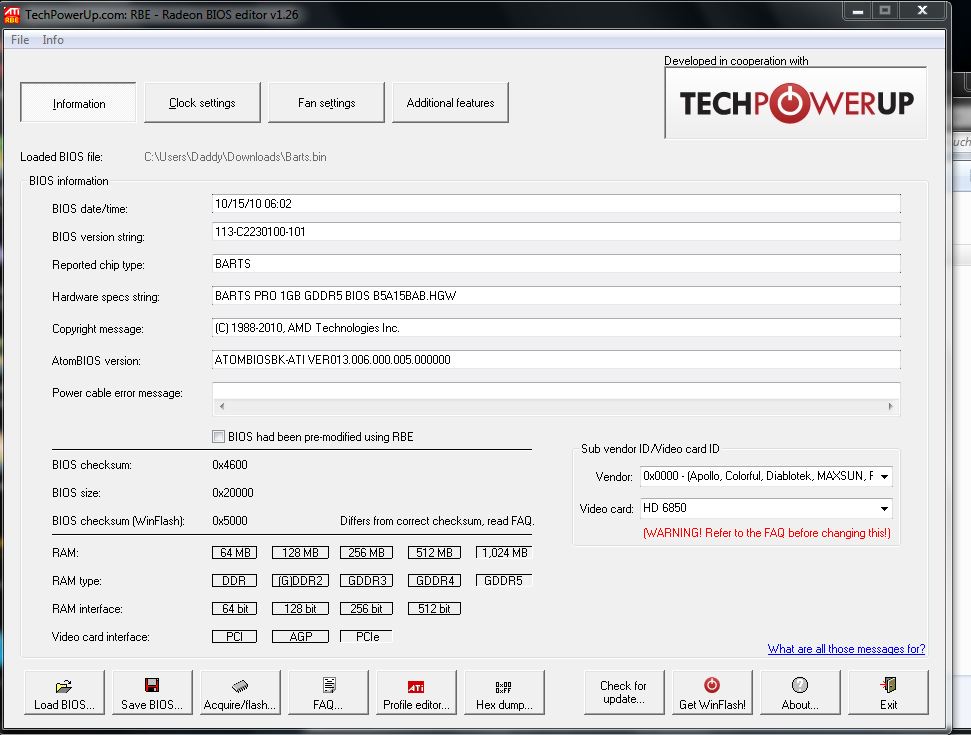Click the (G)DDR2 RAM type indicator
The width and height of the screenshot is (971, 735).
(300, 580)
